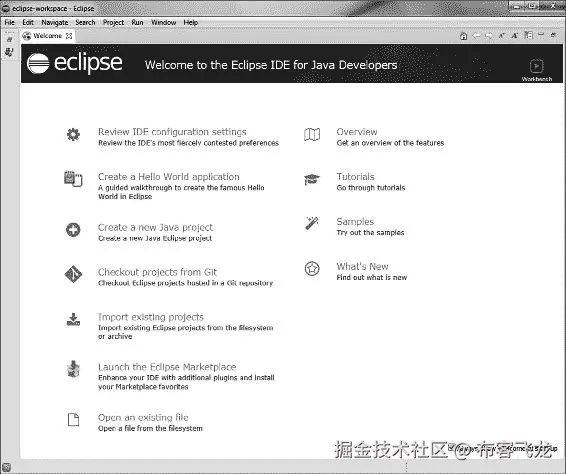Click the status icon in bottom-left corner
The image size is (566, 474).
point(6,467)
